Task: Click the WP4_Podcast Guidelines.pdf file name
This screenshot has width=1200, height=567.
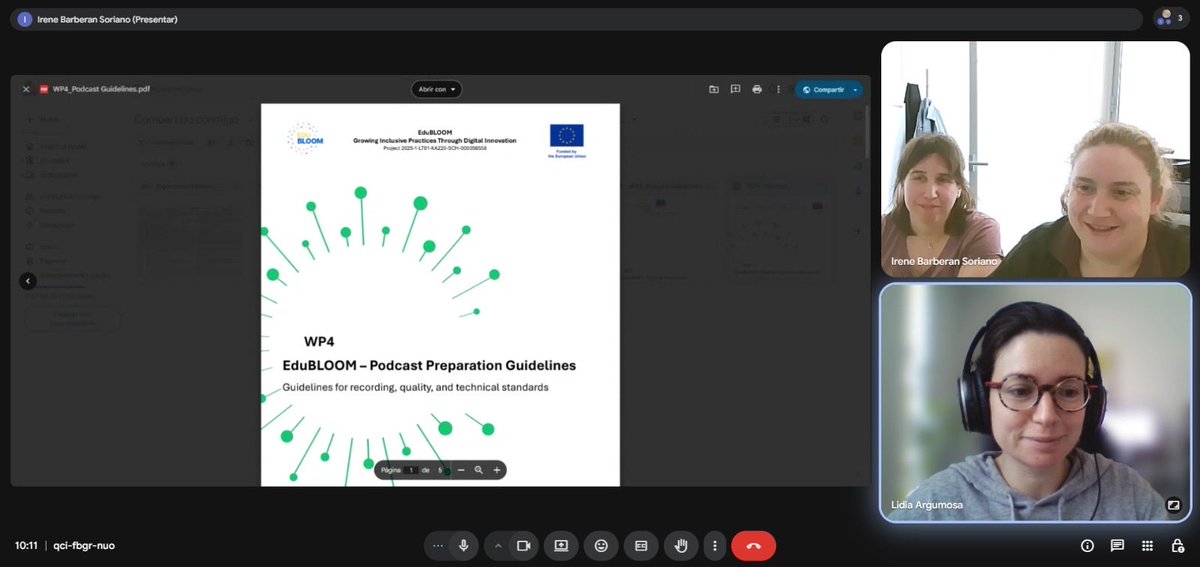Action: [102, 89]
